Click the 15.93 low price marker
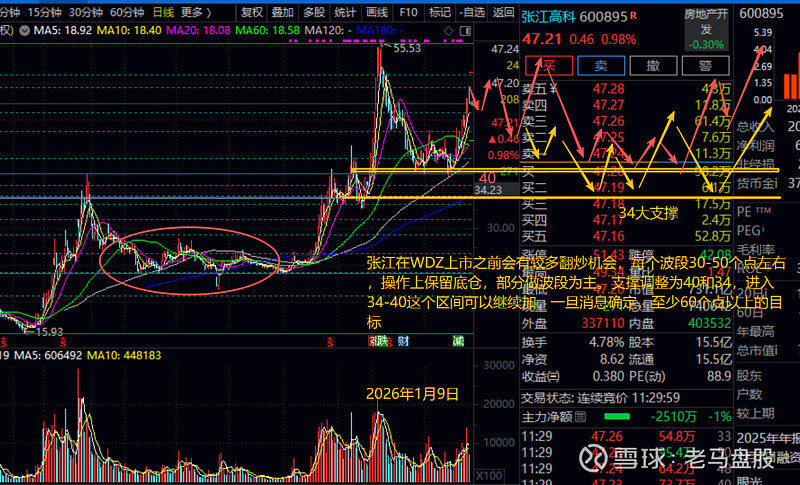Image resolution: width=800 pixels, height=485 pixels. (x=48, y=332)
